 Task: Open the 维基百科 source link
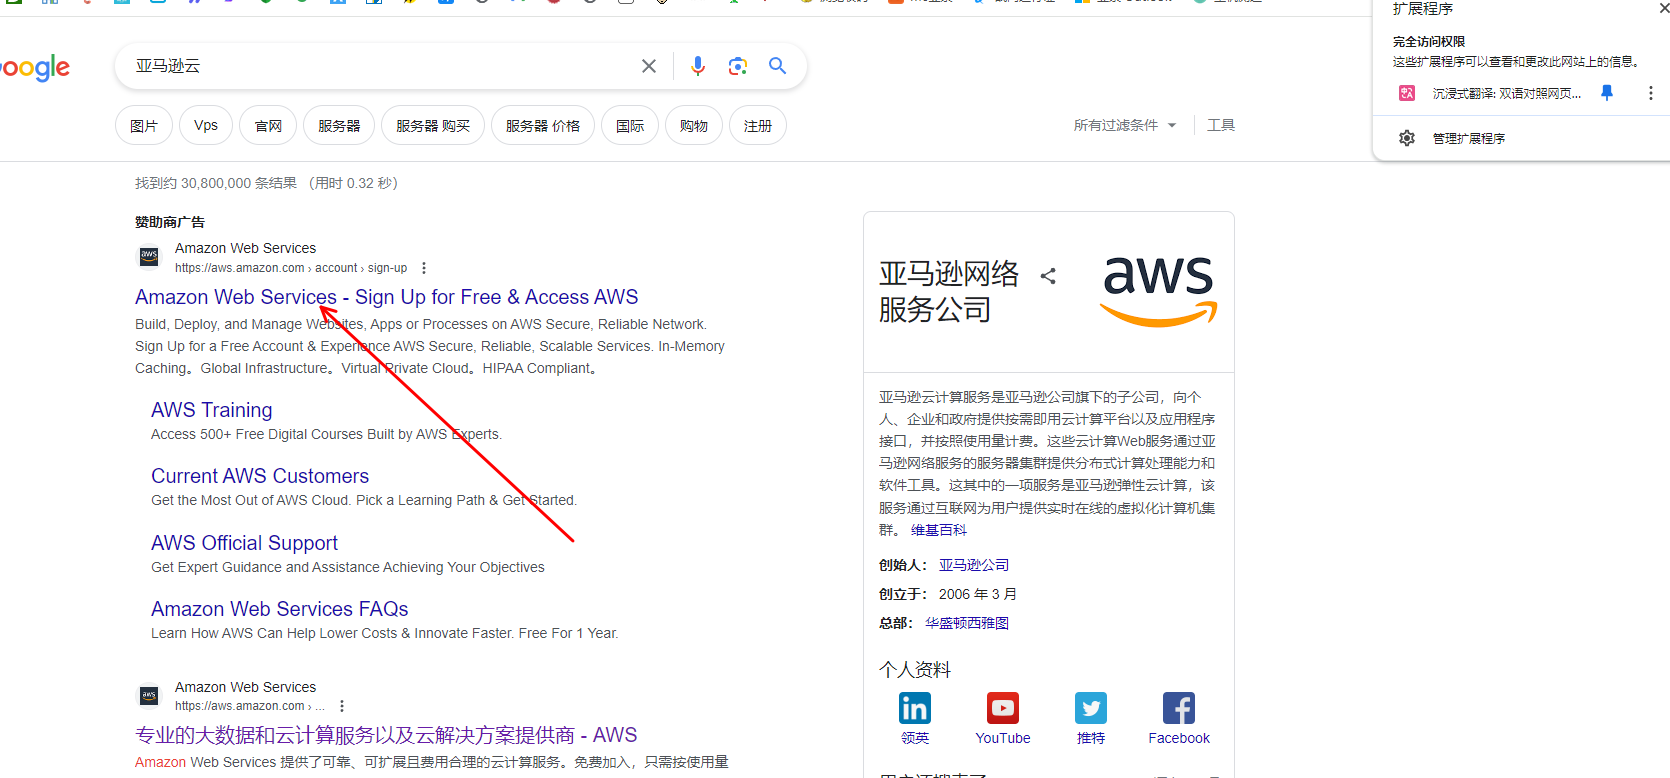pyautogui.click(x=939, y=530)
